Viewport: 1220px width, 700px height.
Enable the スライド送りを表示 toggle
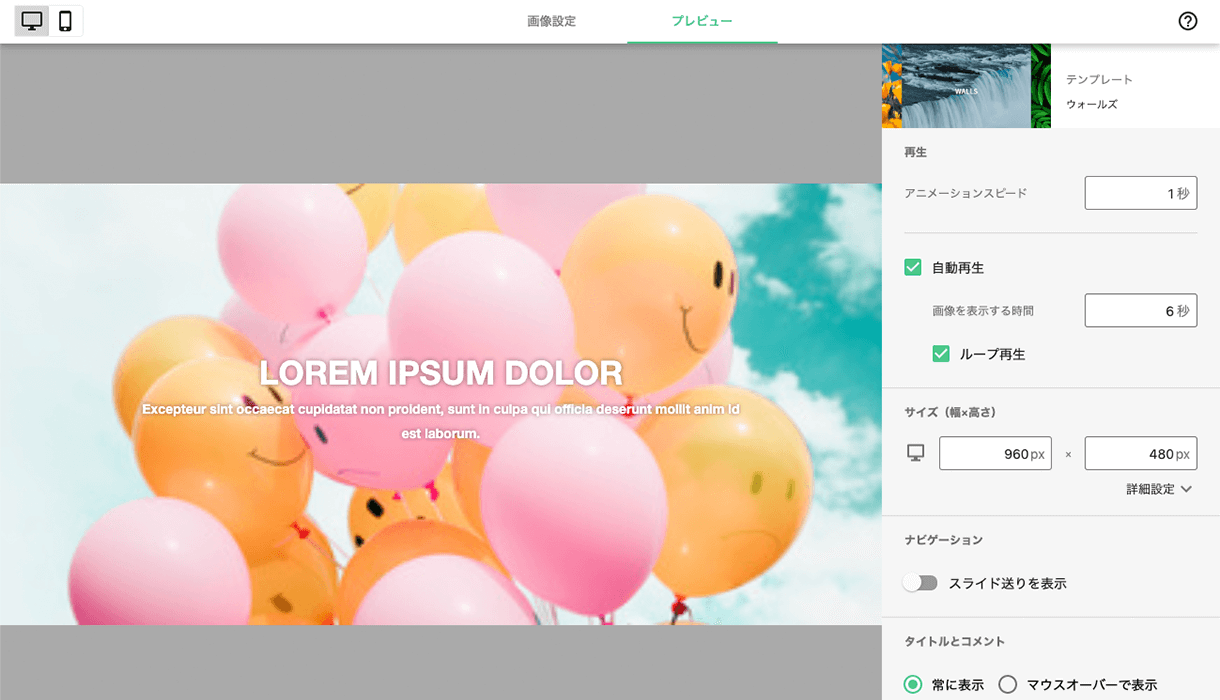point(920,583)
